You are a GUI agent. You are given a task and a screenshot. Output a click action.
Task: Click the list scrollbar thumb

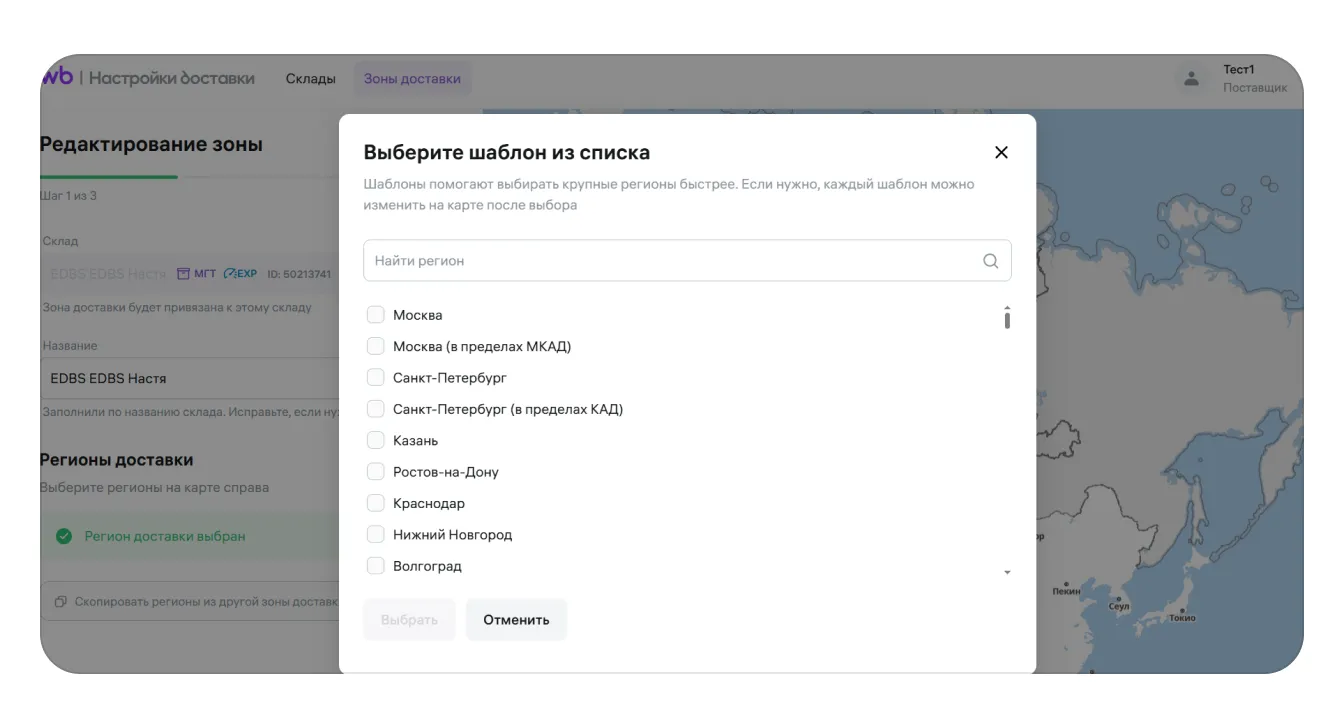click(1007, 320)
